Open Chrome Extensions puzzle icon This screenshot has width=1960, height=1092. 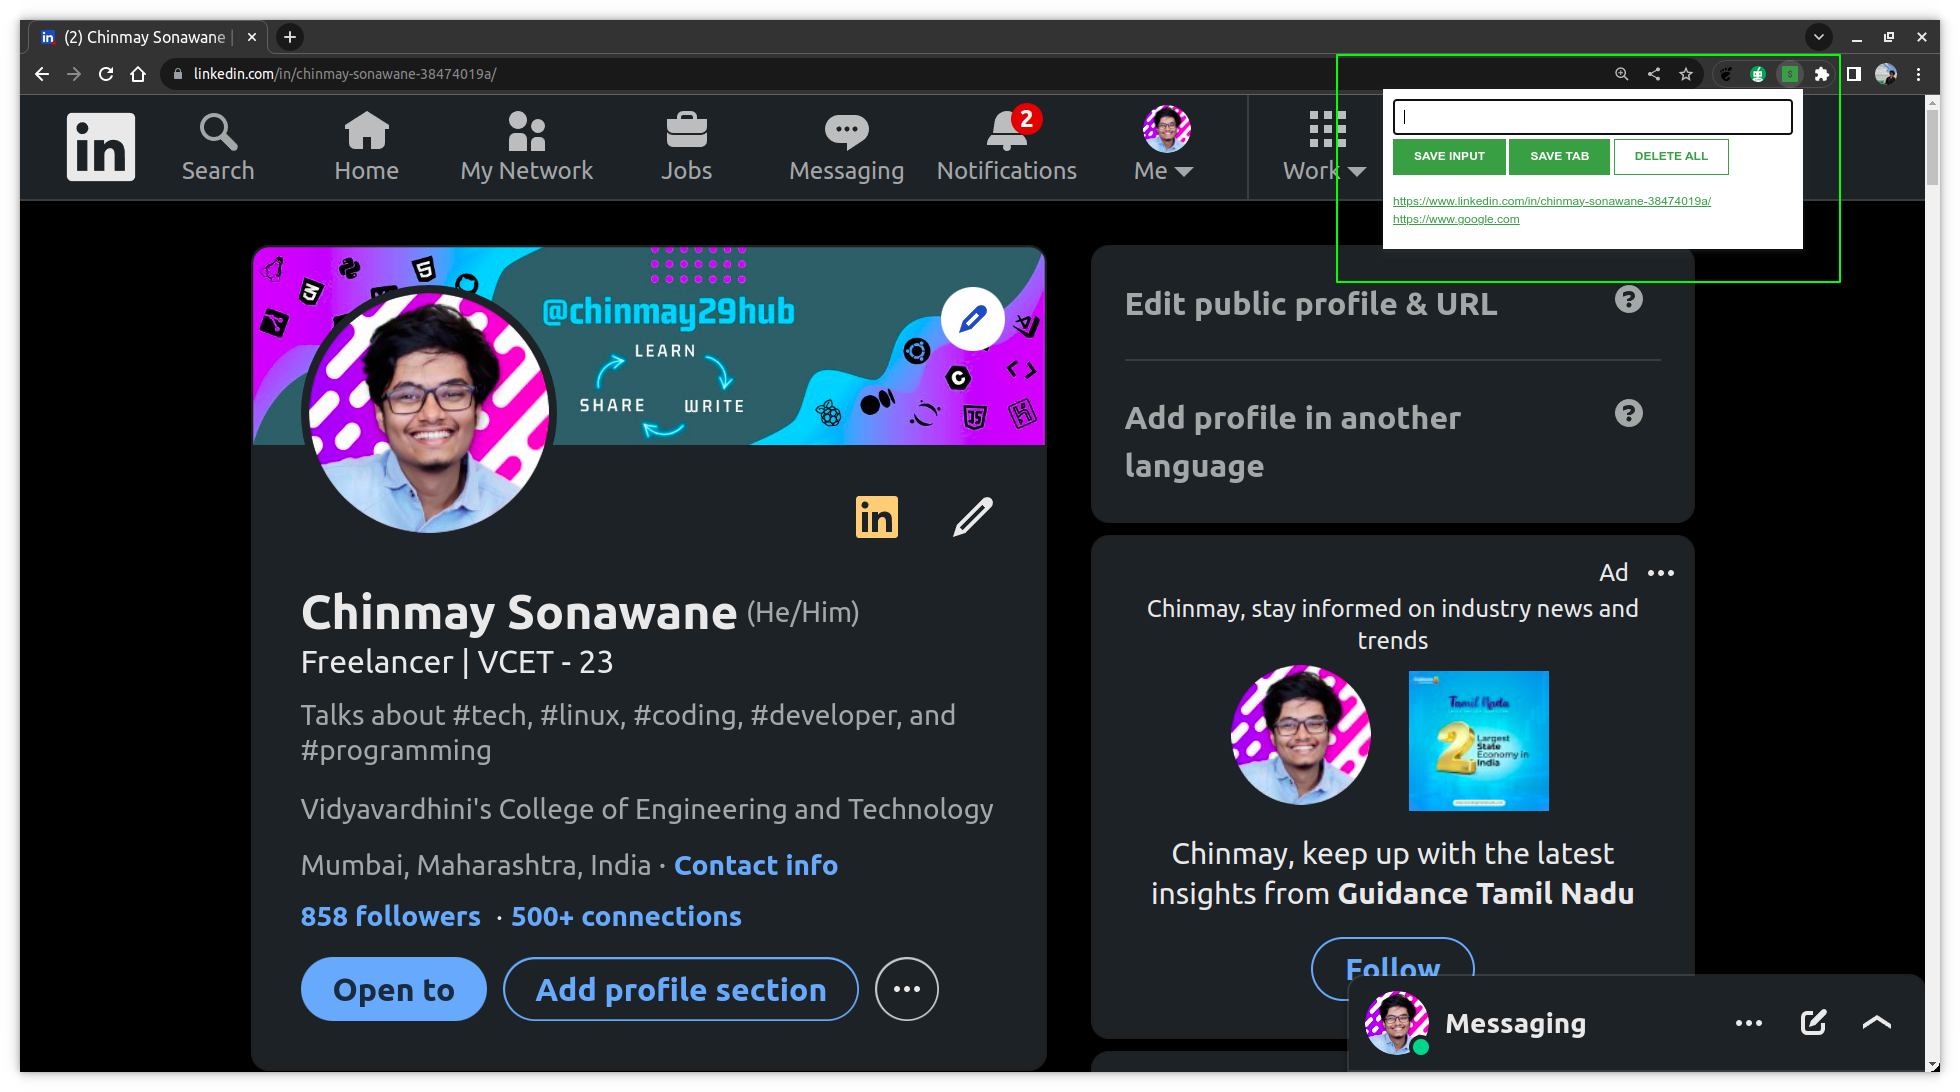pyautogui.click(x=1821, y=74)
